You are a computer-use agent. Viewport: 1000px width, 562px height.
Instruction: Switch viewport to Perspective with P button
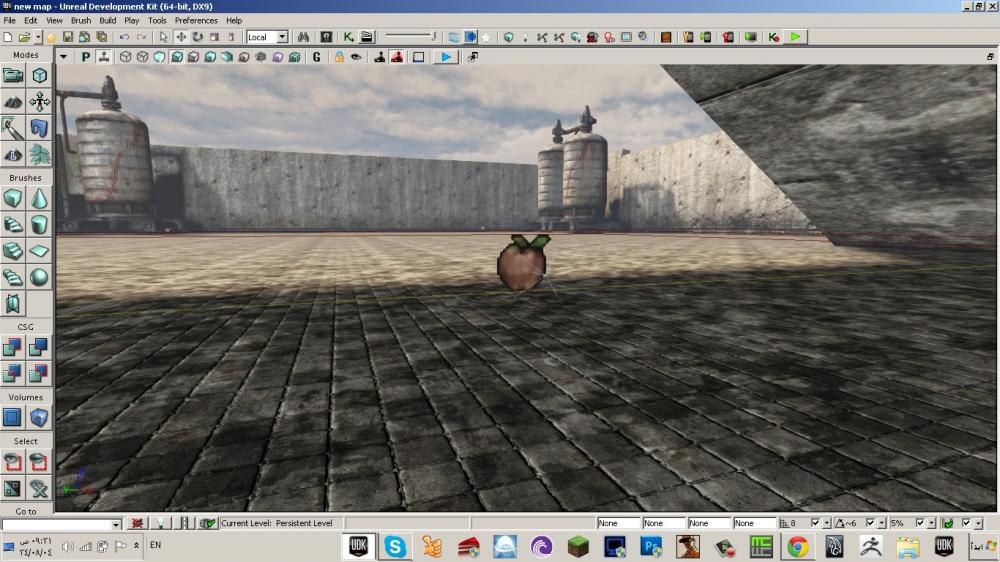tap(85, 57)
